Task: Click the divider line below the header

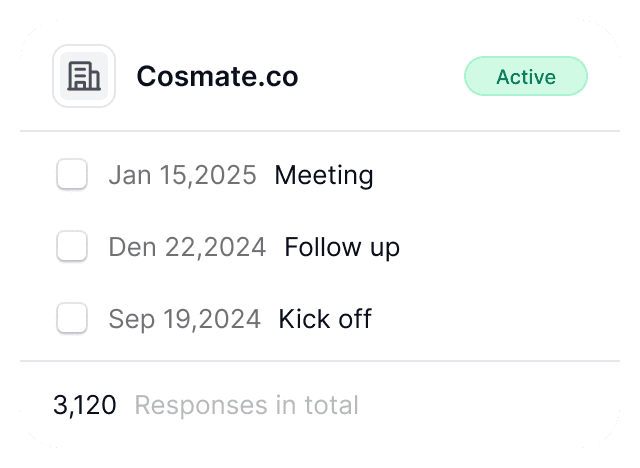Action: (x=320, y=131)
